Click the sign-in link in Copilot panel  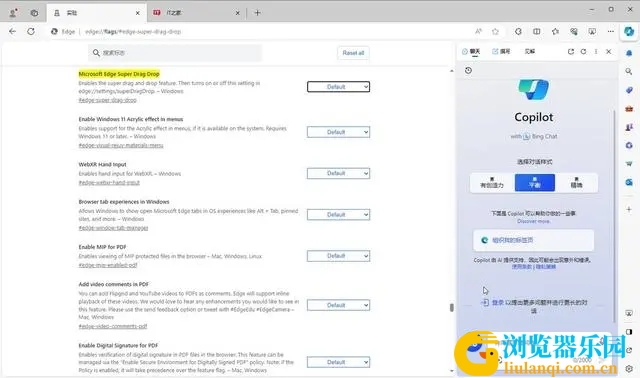pos(497,302)
